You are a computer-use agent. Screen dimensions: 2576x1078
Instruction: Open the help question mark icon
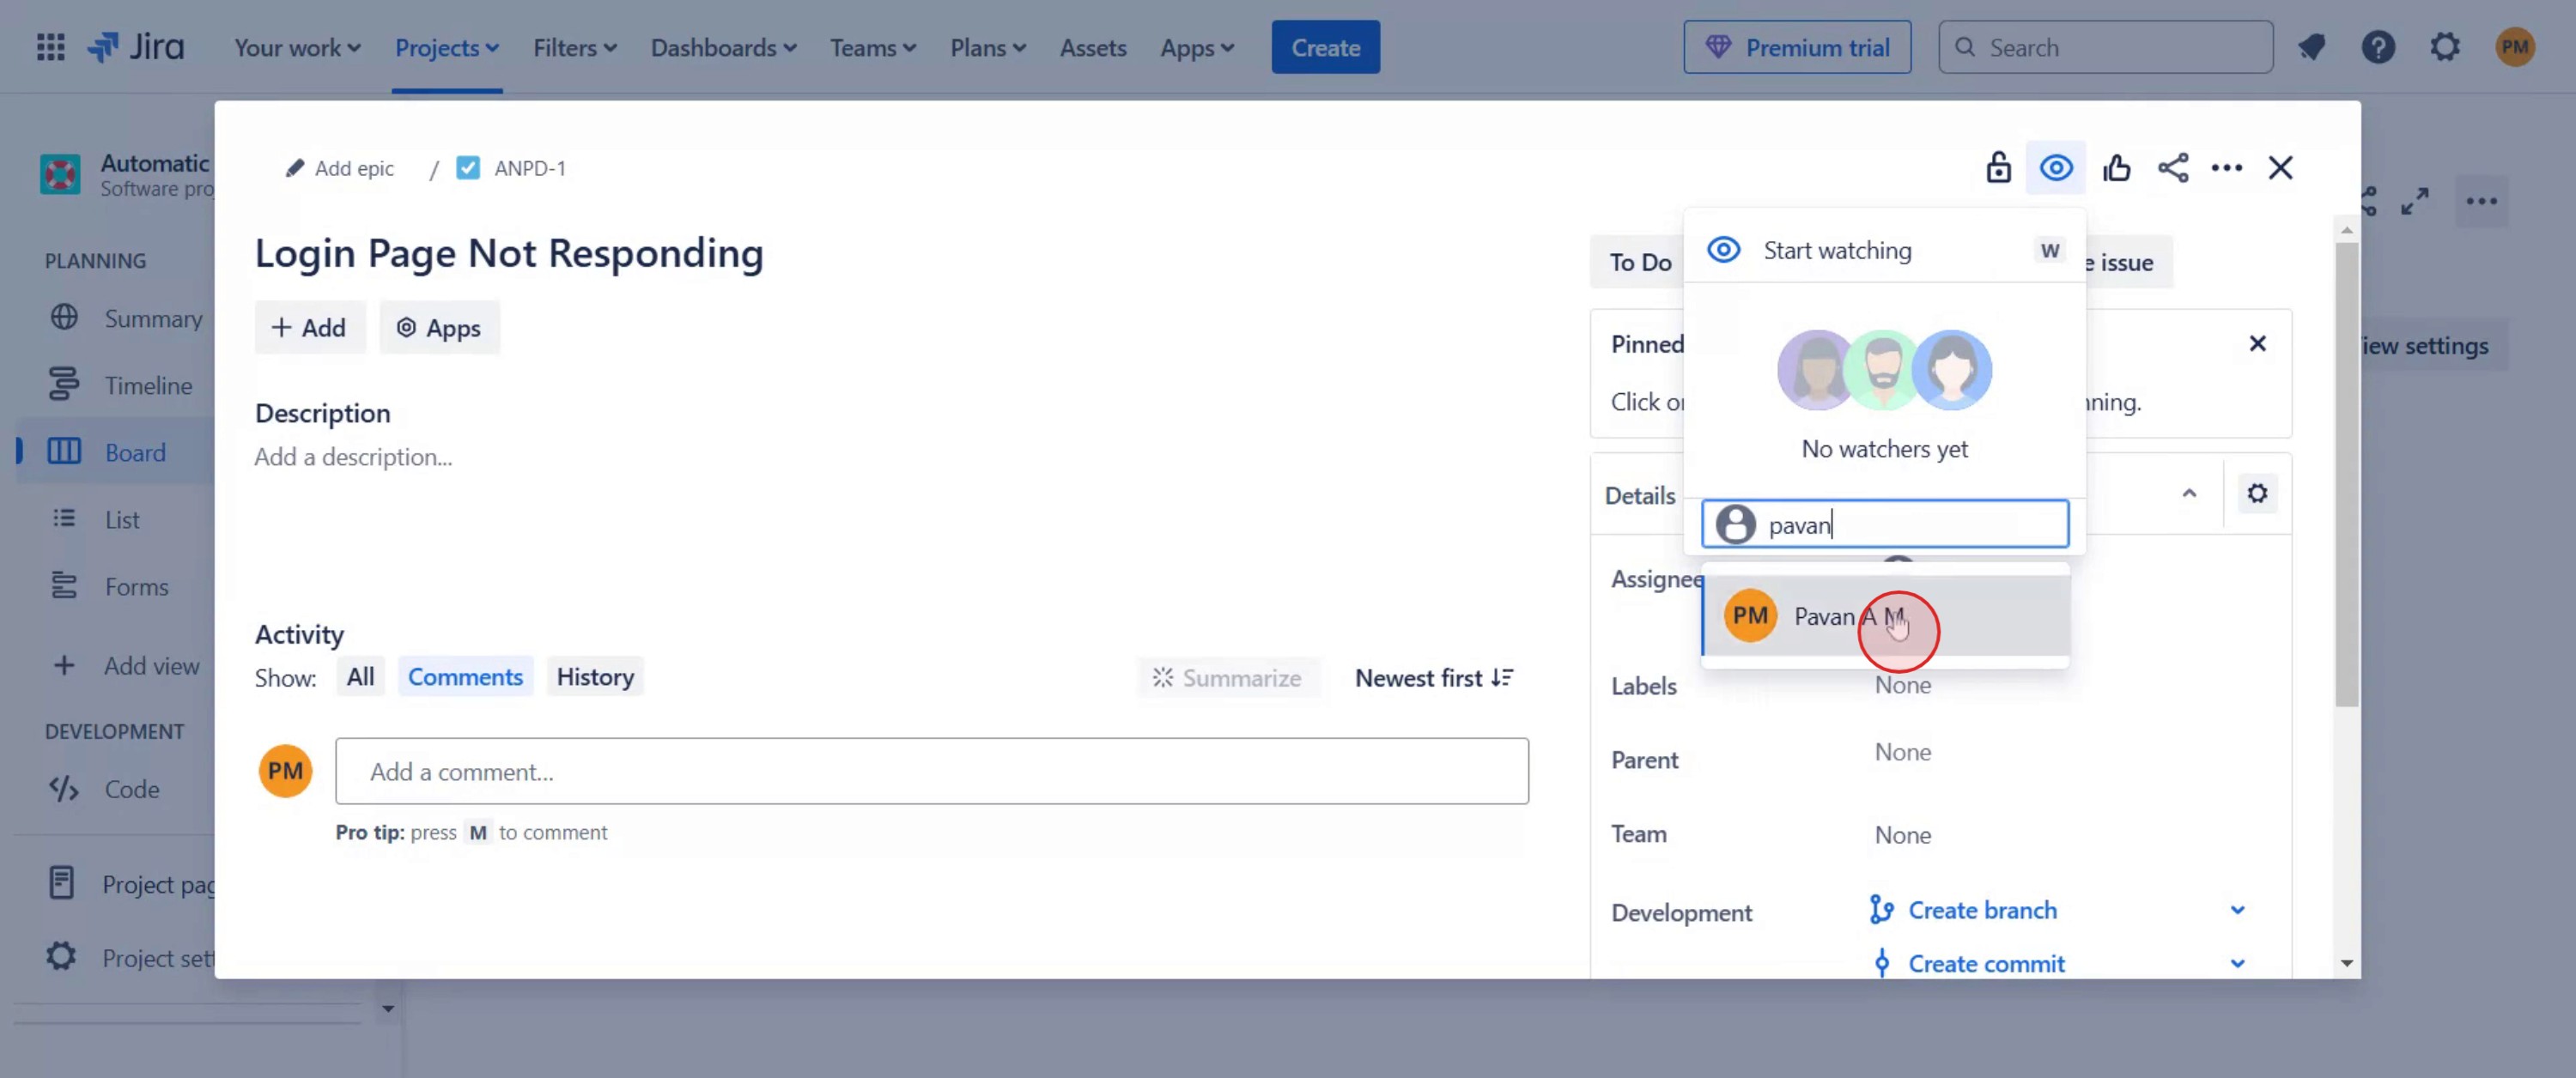[x=2378, y=47]
